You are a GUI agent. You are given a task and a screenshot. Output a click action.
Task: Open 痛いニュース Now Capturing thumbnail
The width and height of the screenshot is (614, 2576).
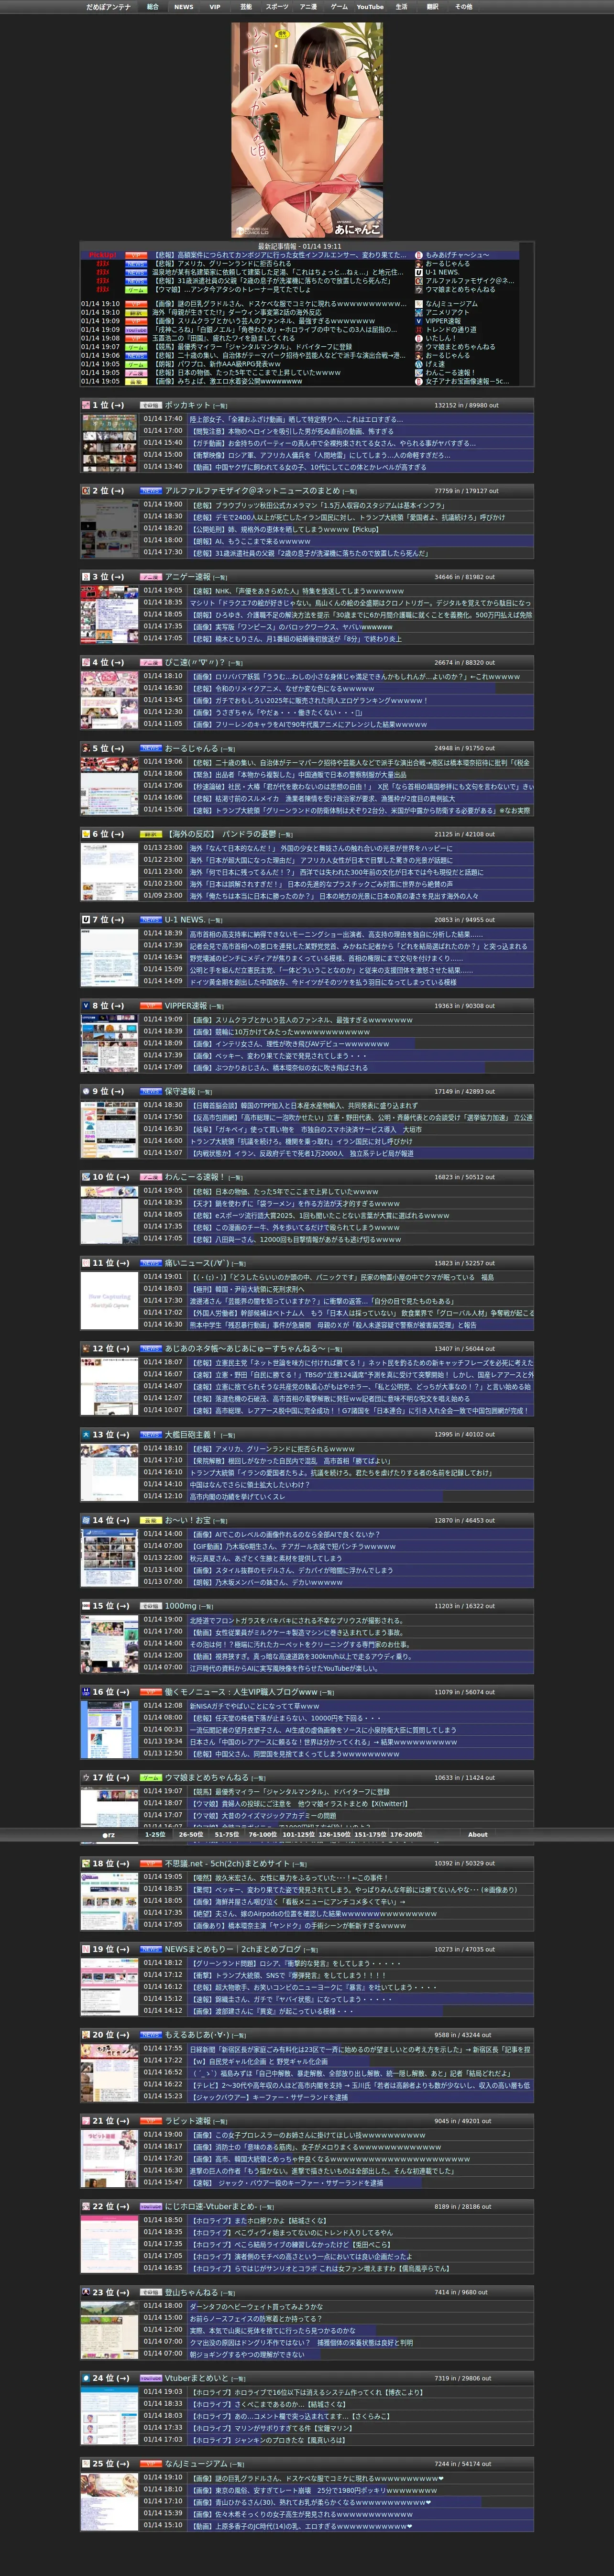tap(109, 1301)
